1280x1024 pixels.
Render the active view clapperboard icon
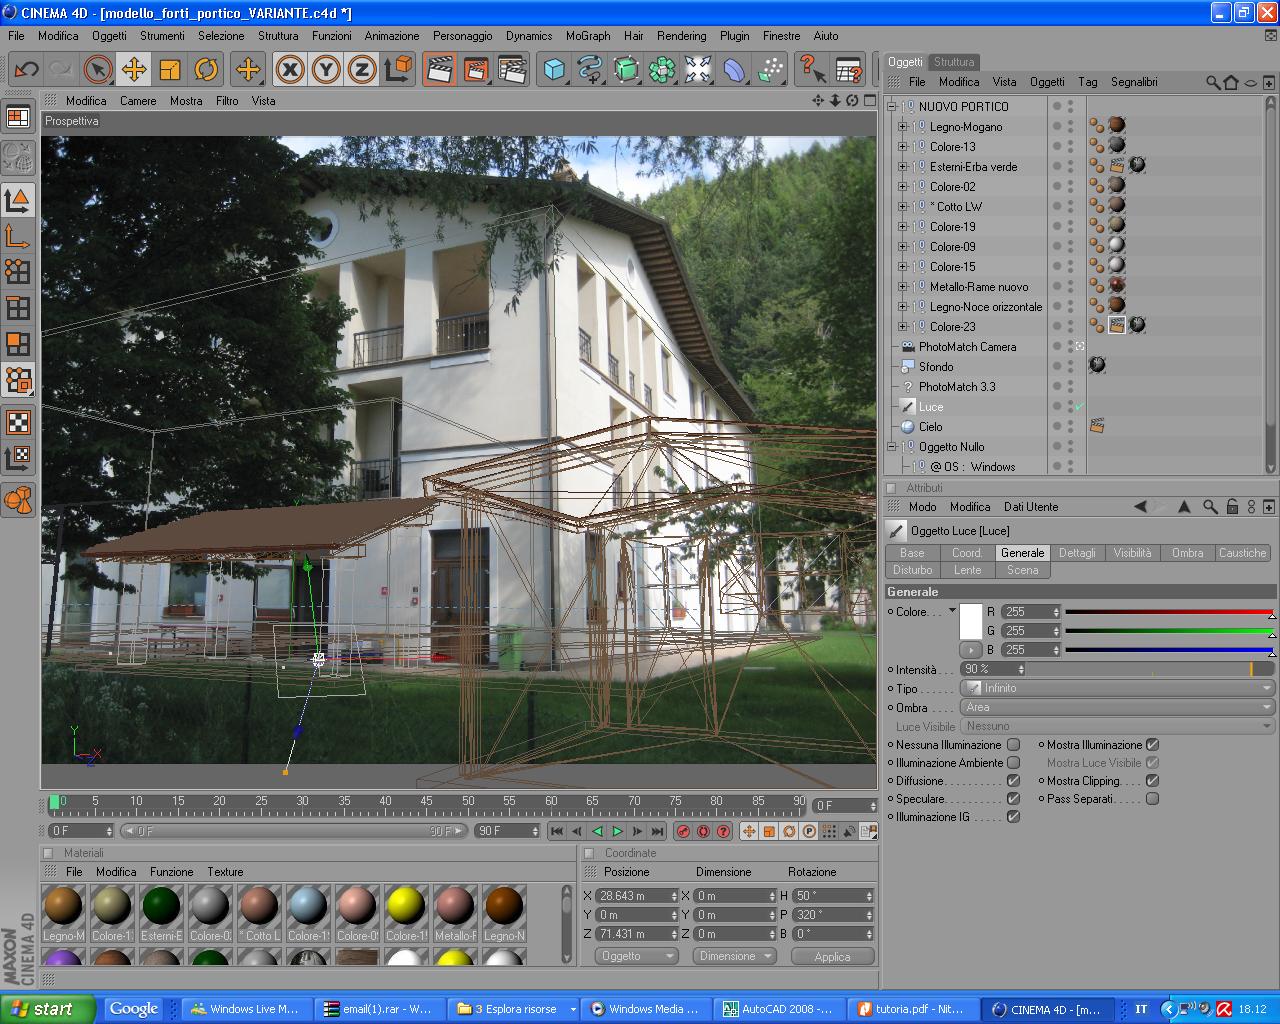point(439,69)
